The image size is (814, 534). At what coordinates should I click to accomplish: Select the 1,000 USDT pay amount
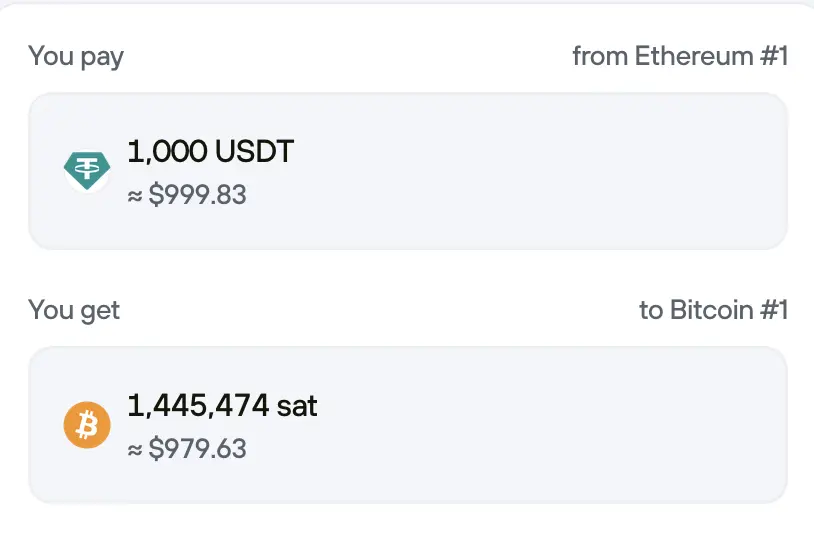point(211,152)
